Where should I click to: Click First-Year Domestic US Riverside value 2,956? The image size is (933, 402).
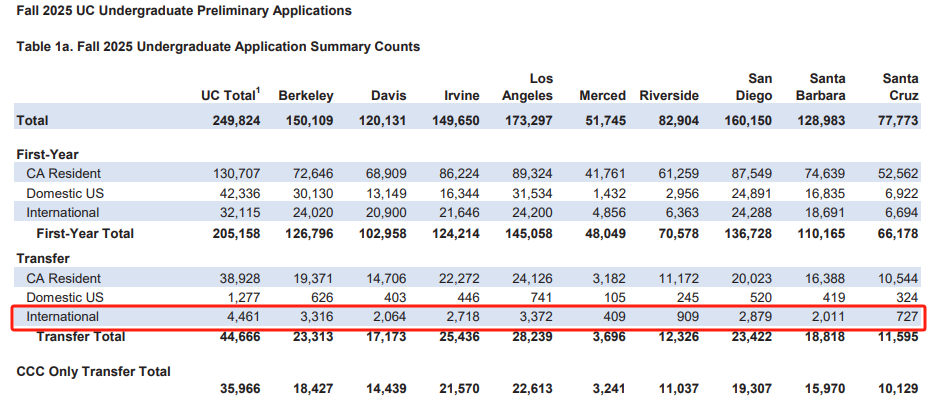[682, 193]
